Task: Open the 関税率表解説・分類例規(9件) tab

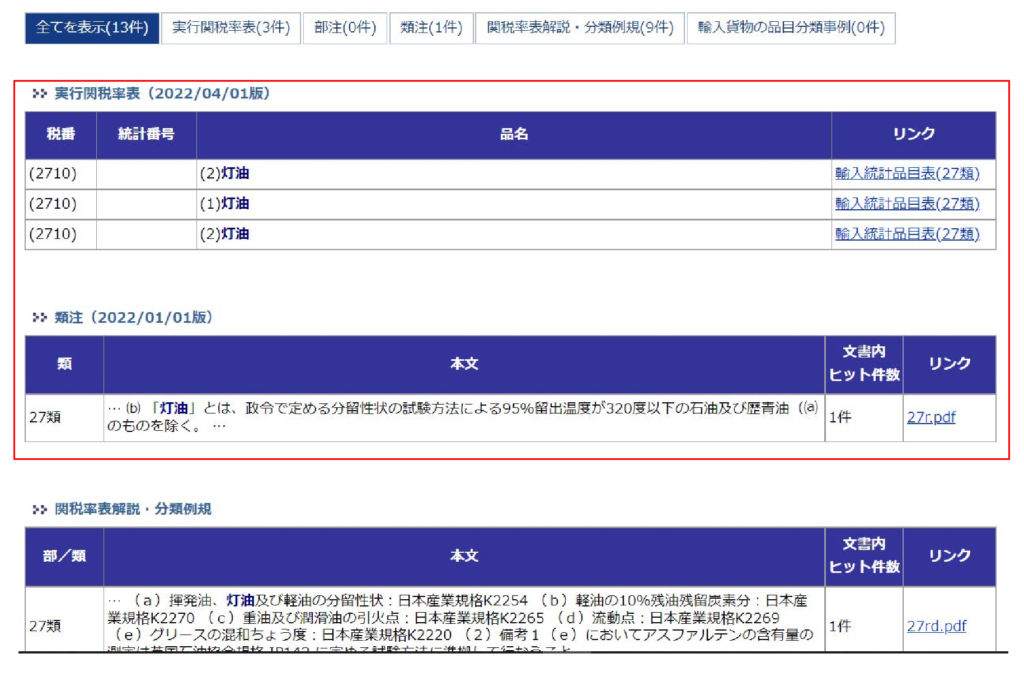Action: (x=579, y=28)
